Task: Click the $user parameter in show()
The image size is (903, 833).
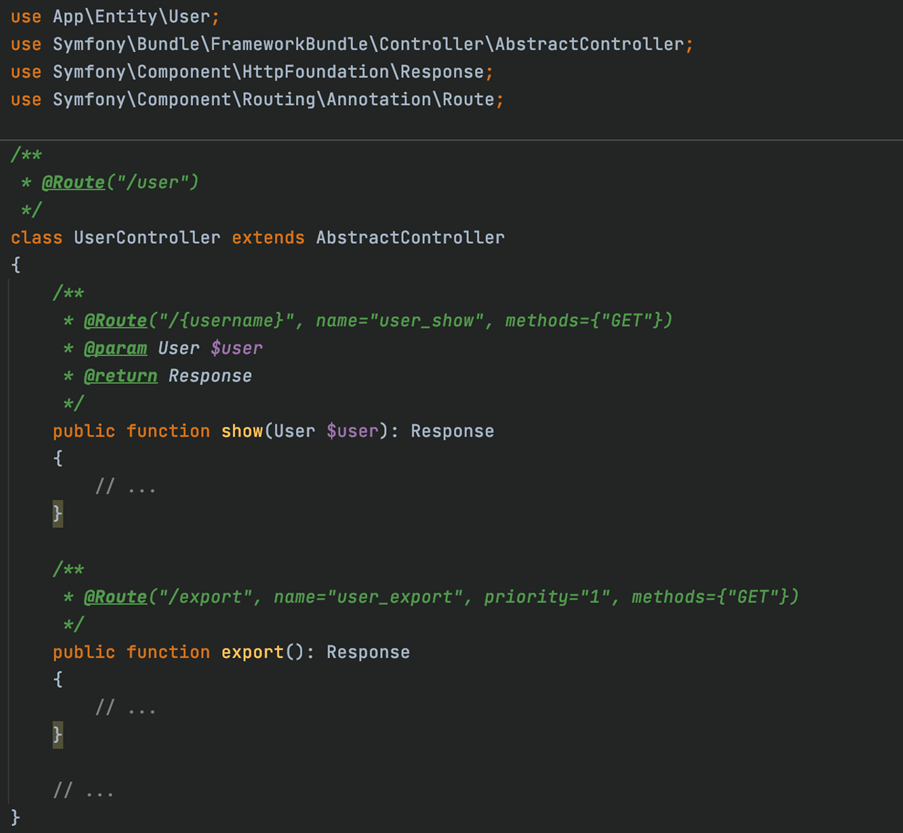Action: pos(352,431)
